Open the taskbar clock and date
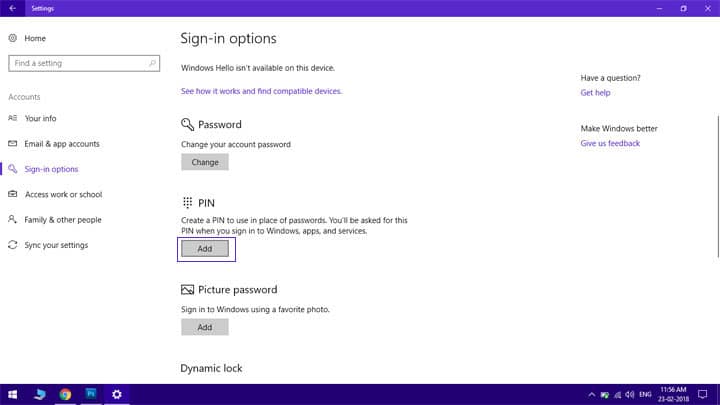Viewport: 720px width, 405px height. click(673, 394)
